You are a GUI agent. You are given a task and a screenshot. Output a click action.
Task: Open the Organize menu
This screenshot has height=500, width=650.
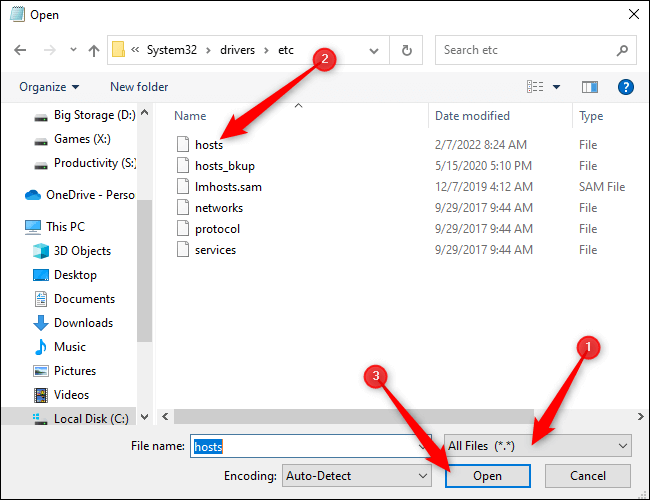48,87
